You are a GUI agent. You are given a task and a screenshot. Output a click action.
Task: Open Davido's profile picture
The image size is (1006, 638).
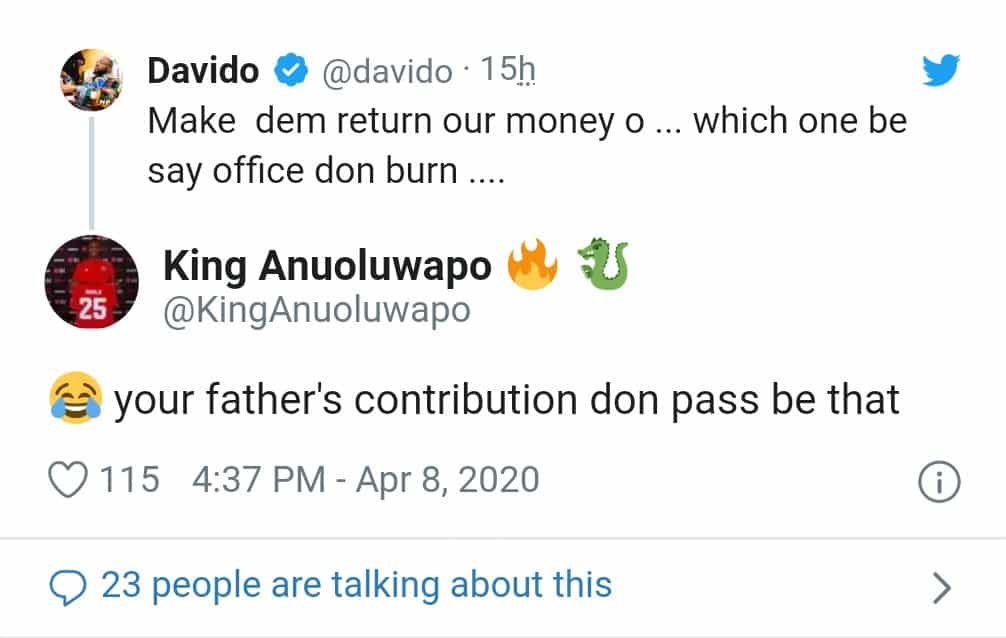[x=92, y=81]
